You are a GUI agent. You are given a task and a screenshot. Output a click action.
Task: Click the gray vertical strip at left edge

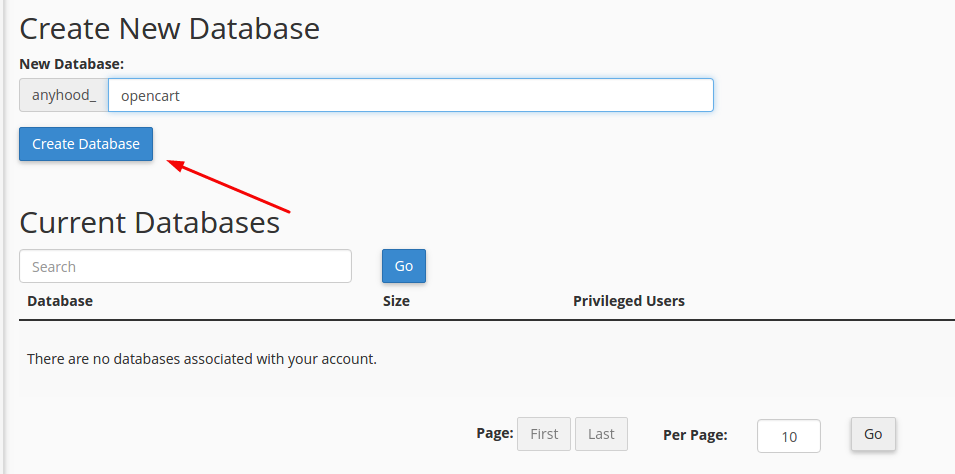point(2,237)
